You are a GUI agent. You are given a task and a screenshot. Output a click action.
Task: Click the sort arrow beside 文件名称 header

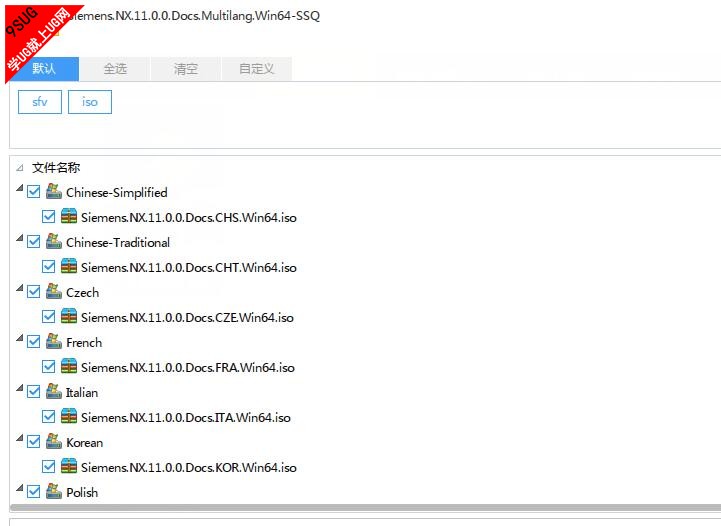19,168
